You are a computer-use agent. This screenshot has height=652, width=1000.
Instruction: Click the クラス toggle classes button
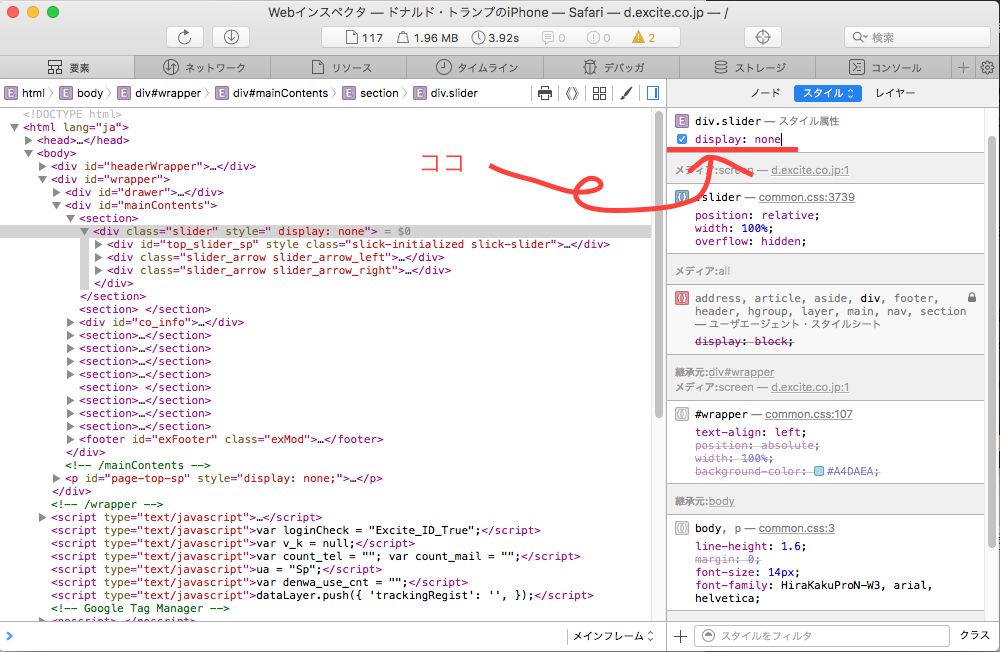[x=974, y=635]
